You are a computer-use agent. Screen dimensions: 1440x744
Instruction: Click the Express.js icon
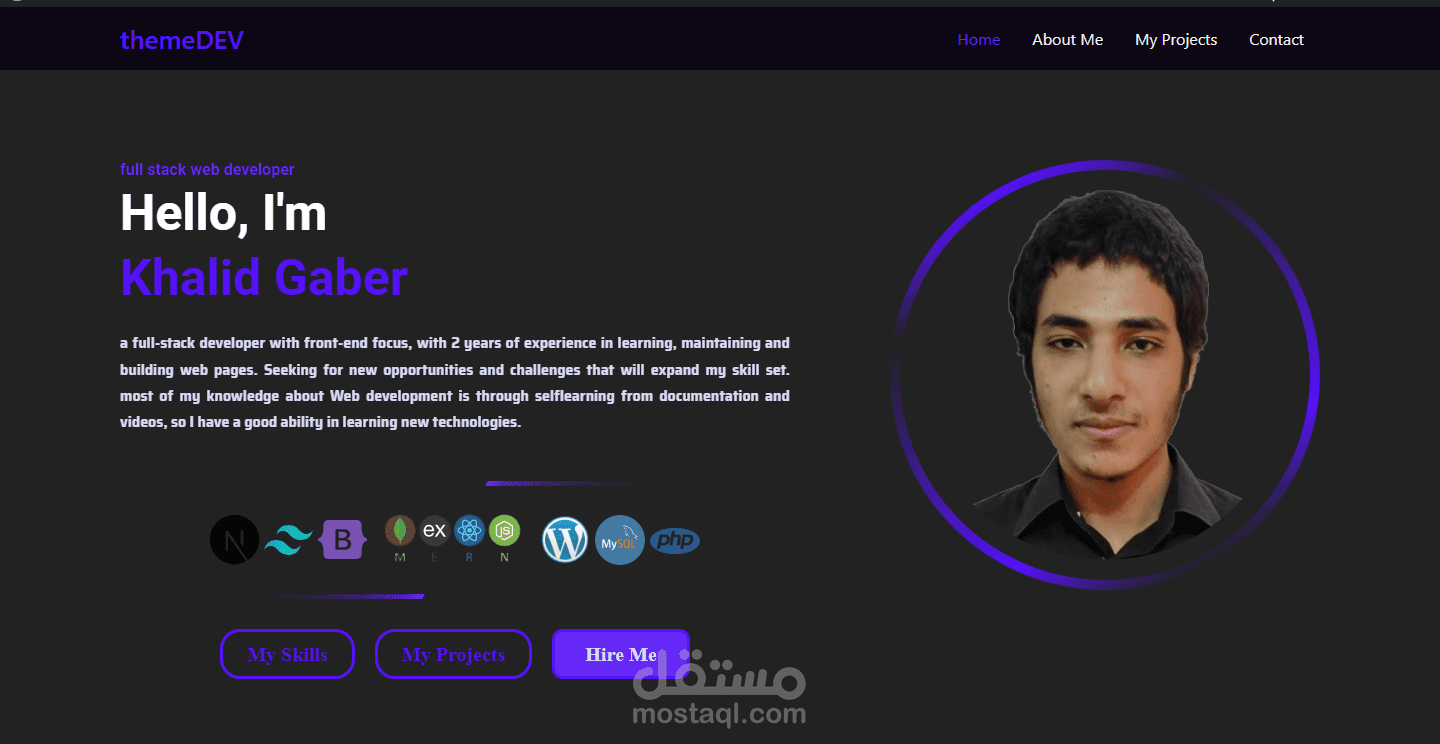(434, 530)
